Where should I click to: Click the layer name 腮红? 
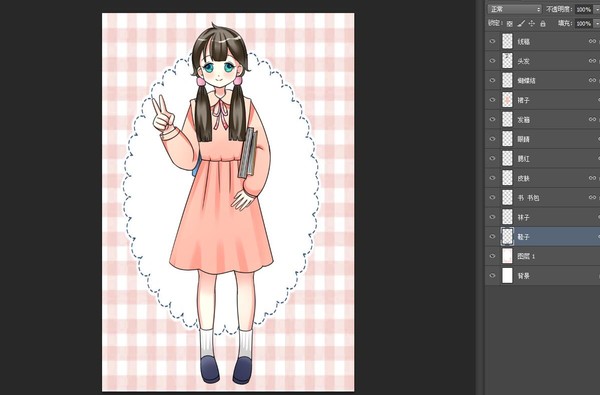tap(523, 158)
